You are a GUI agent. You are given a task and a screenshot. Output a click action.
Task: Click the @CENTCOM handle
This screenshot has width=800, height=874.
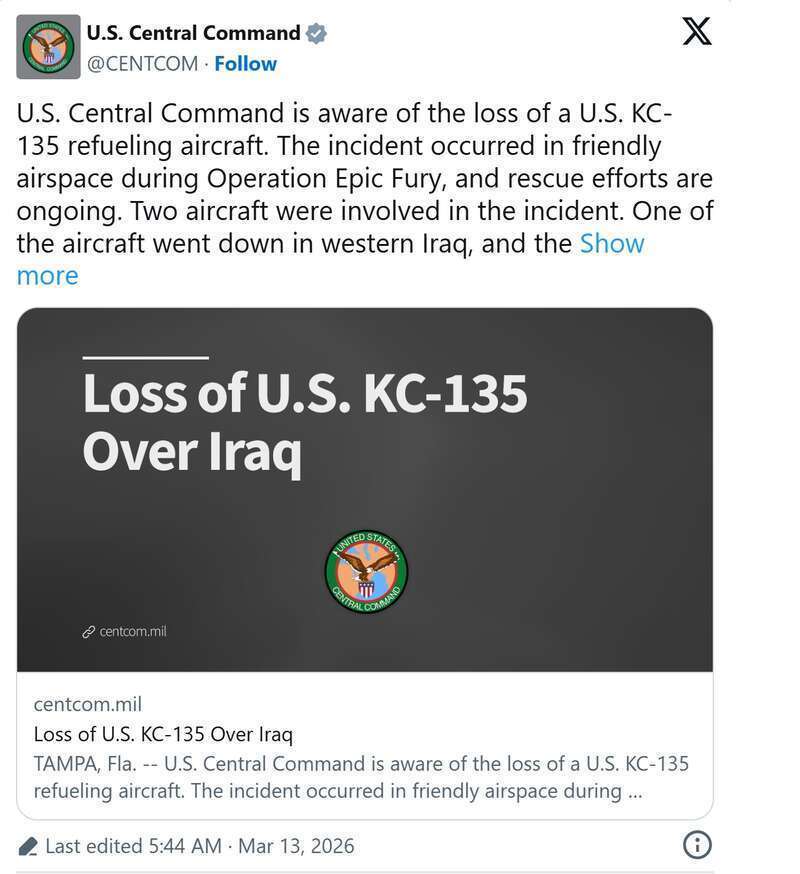tap(142, 64)
